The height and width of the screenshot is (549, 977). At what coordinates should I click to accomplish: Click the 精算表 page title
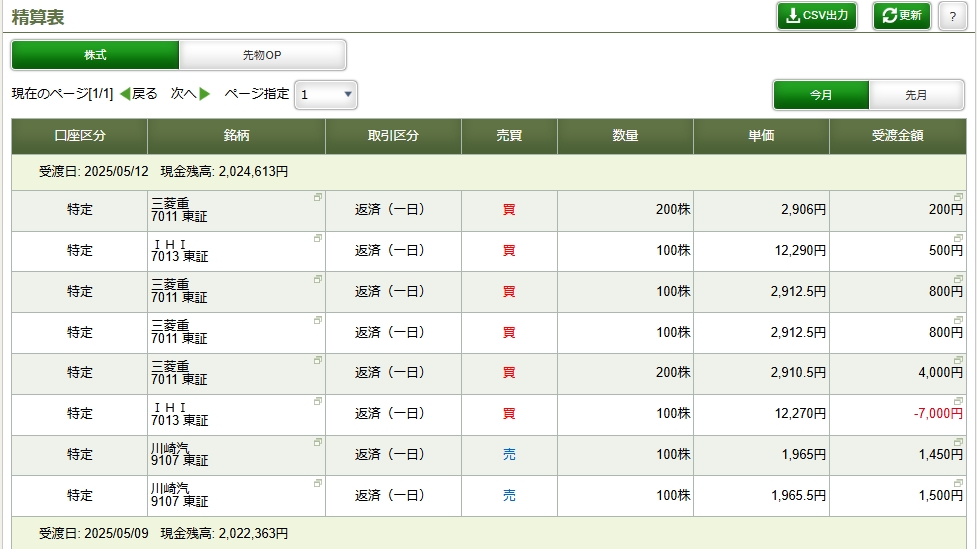(38, 17)
